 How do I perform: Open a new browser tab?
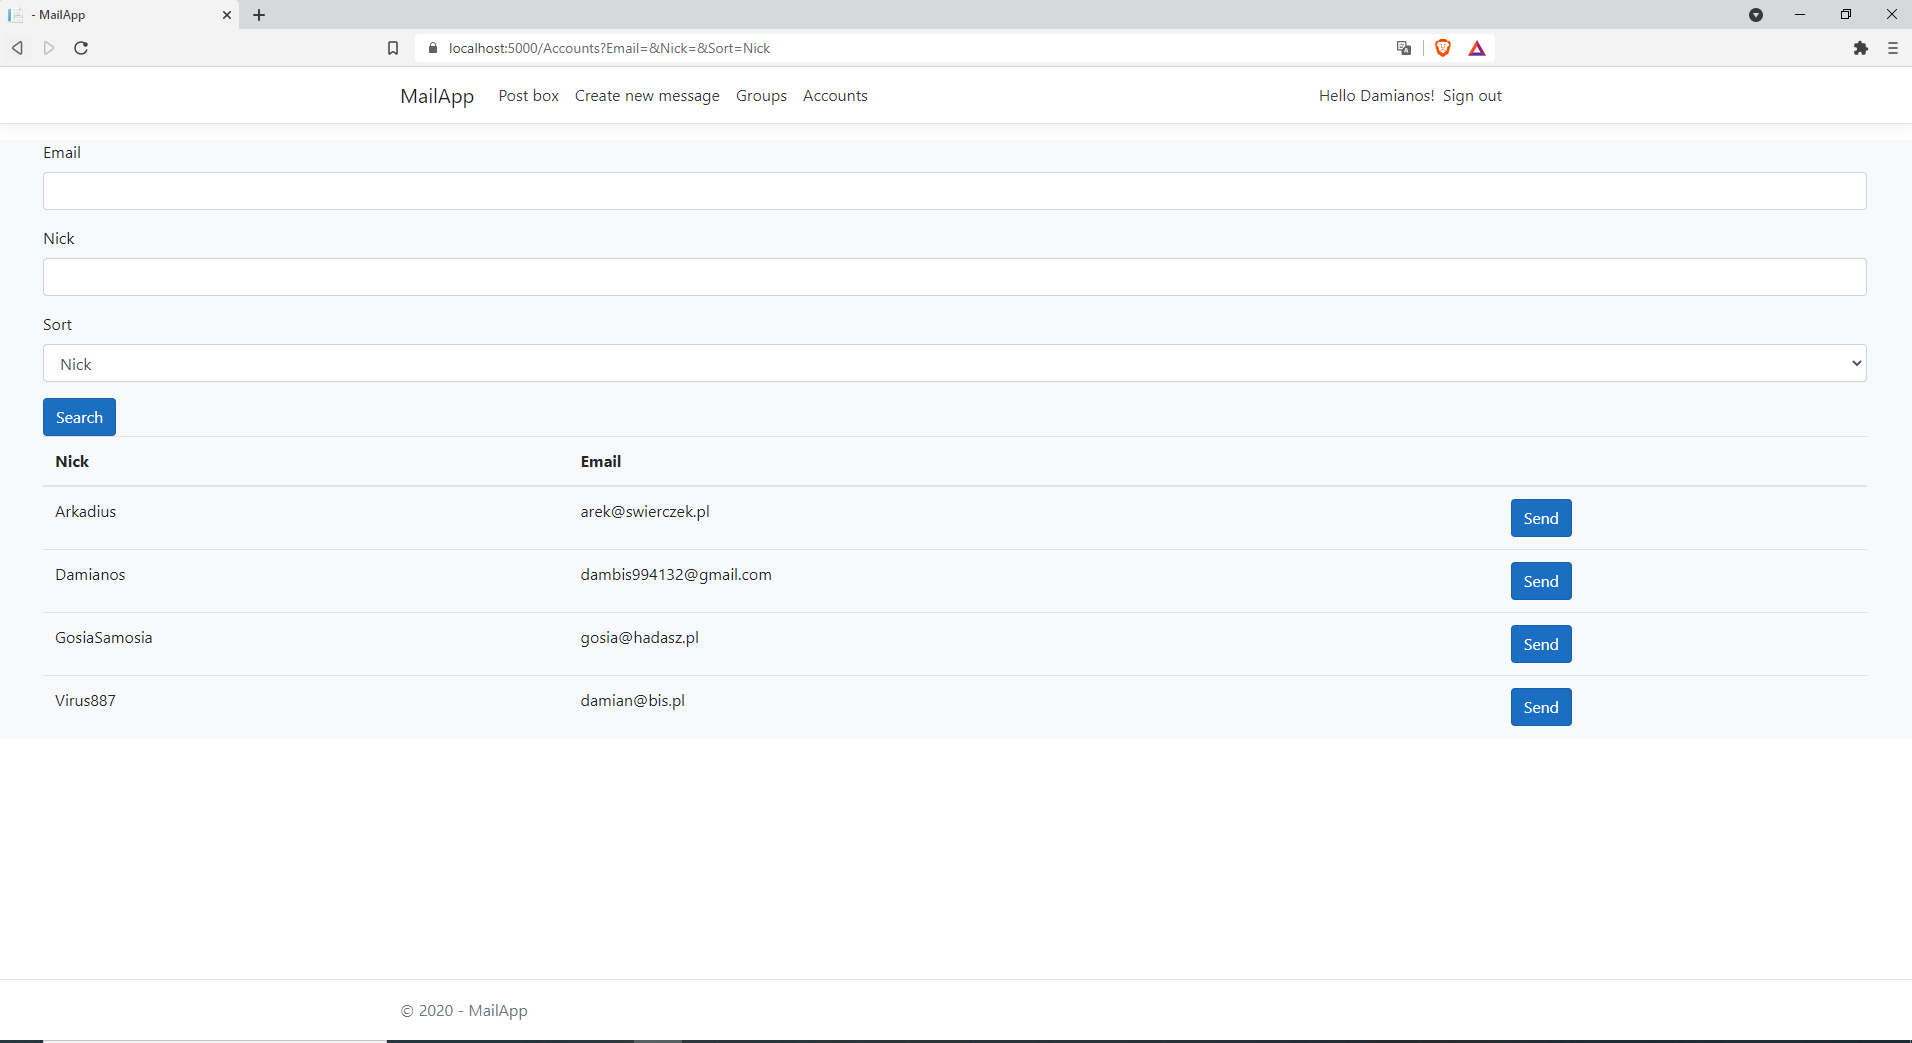pyautogui.click(x=259, y=15)
